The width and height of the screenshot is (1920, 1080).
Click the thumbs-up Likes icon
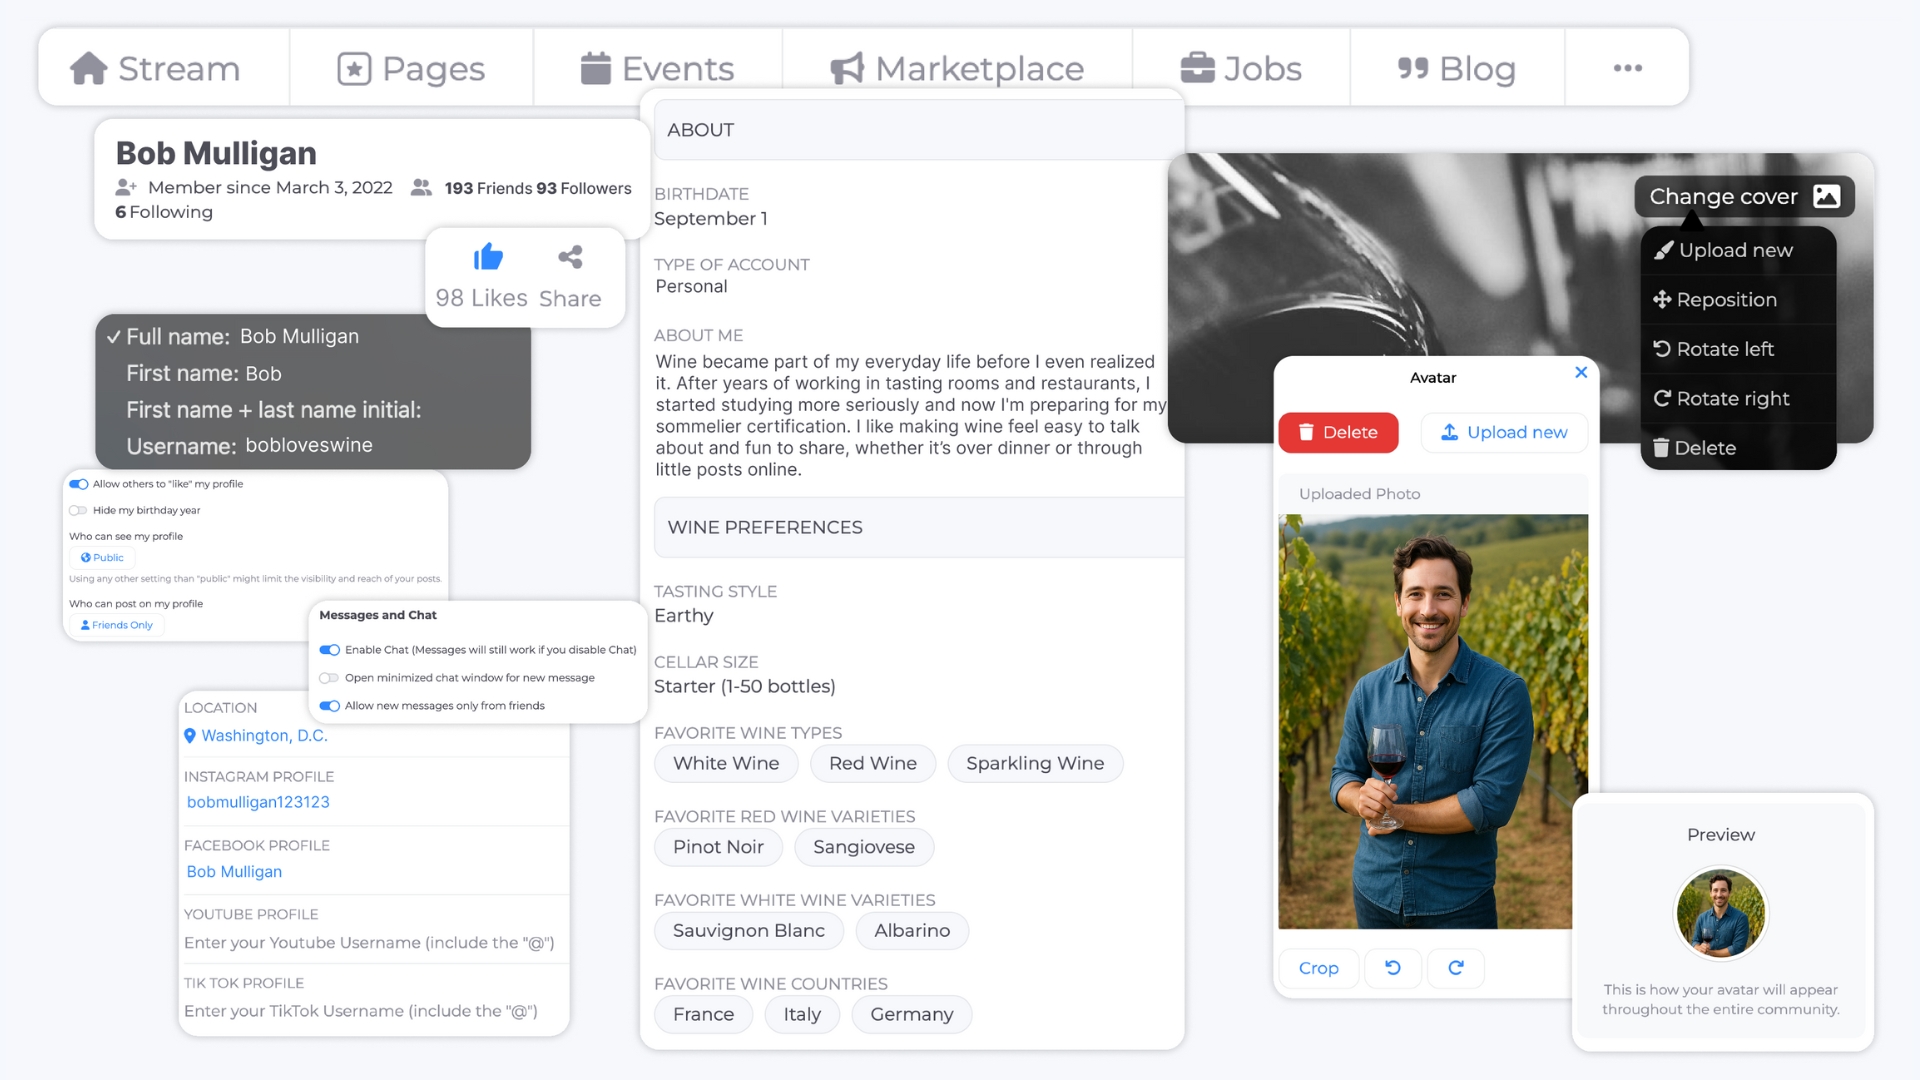point(488,257)
